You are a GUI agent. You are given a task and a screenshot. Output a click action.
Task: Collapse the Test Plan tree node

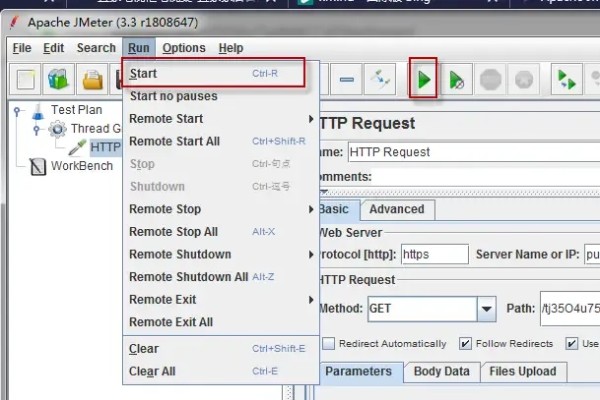coord(16,111)
